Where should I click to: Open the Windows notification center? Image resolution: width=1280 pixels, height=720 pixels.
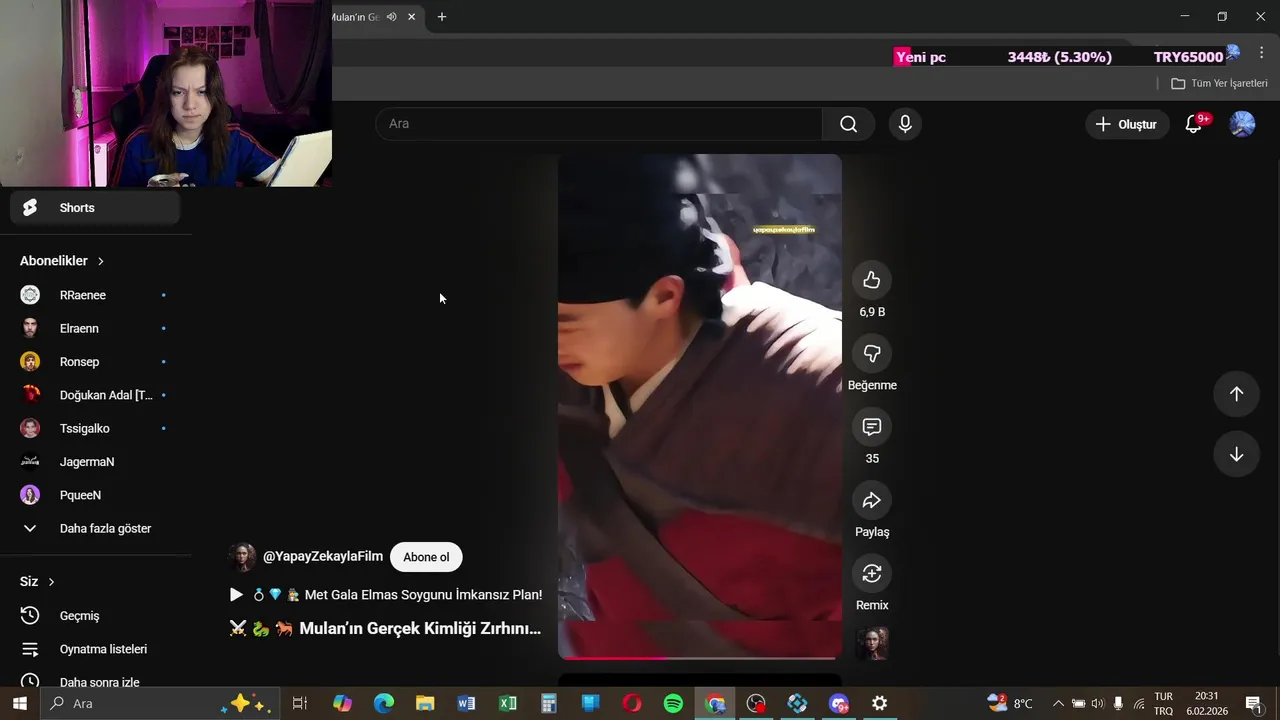[x=1253, y=704]
